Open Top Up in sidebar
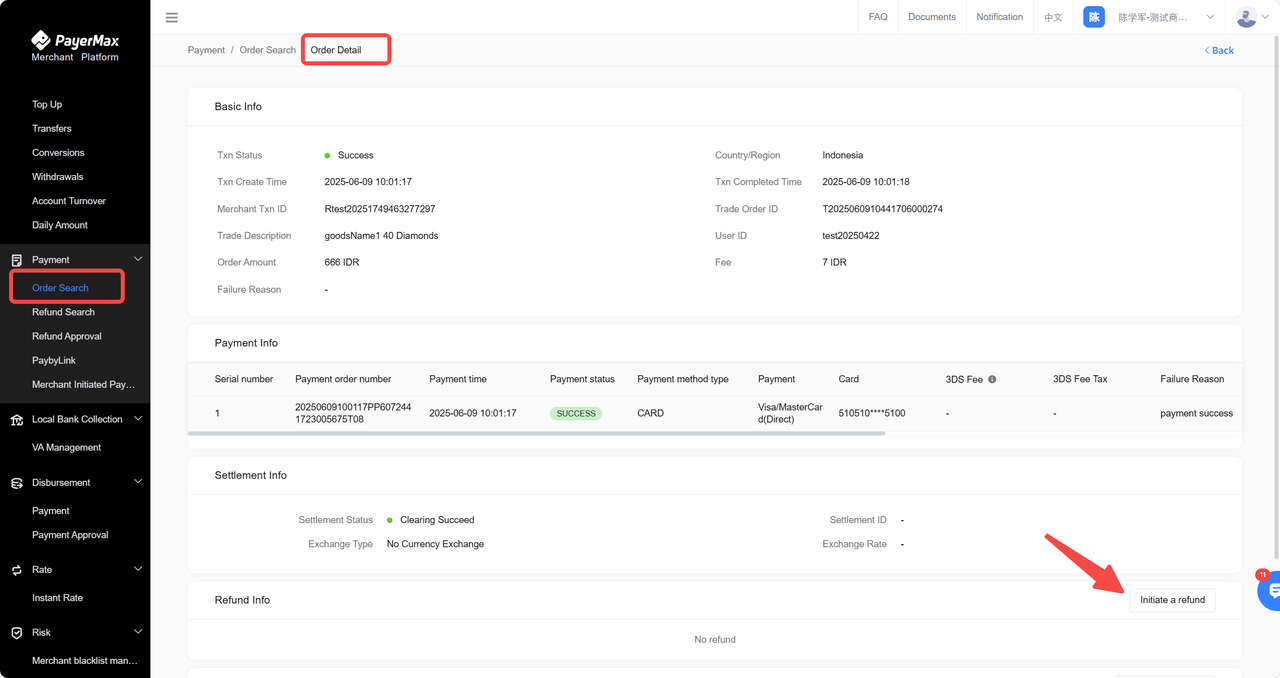 point(47,104)
